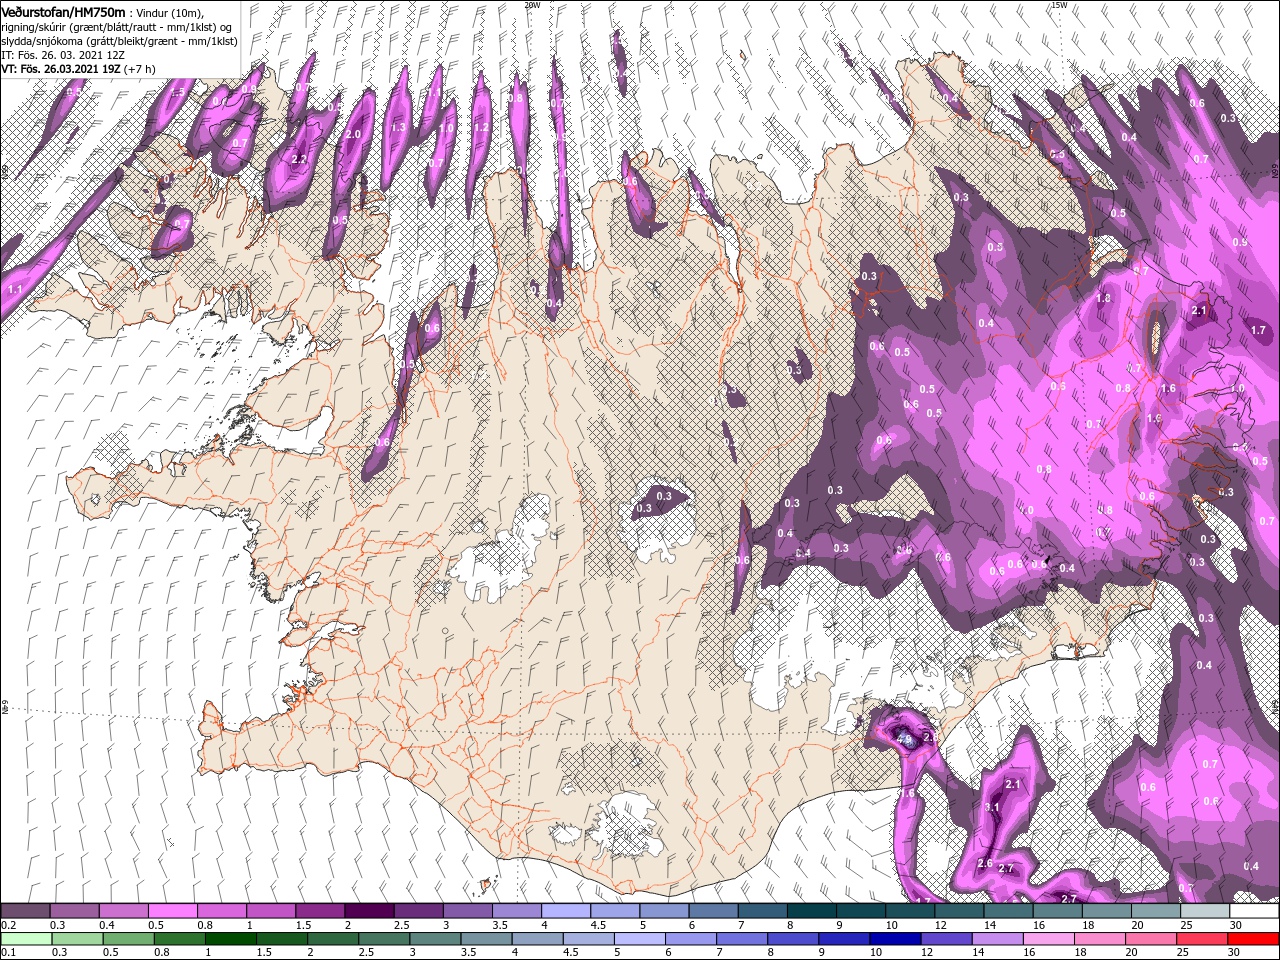
Task: Click the 2.0 precipitation value on the map
Action: point(353,134)
